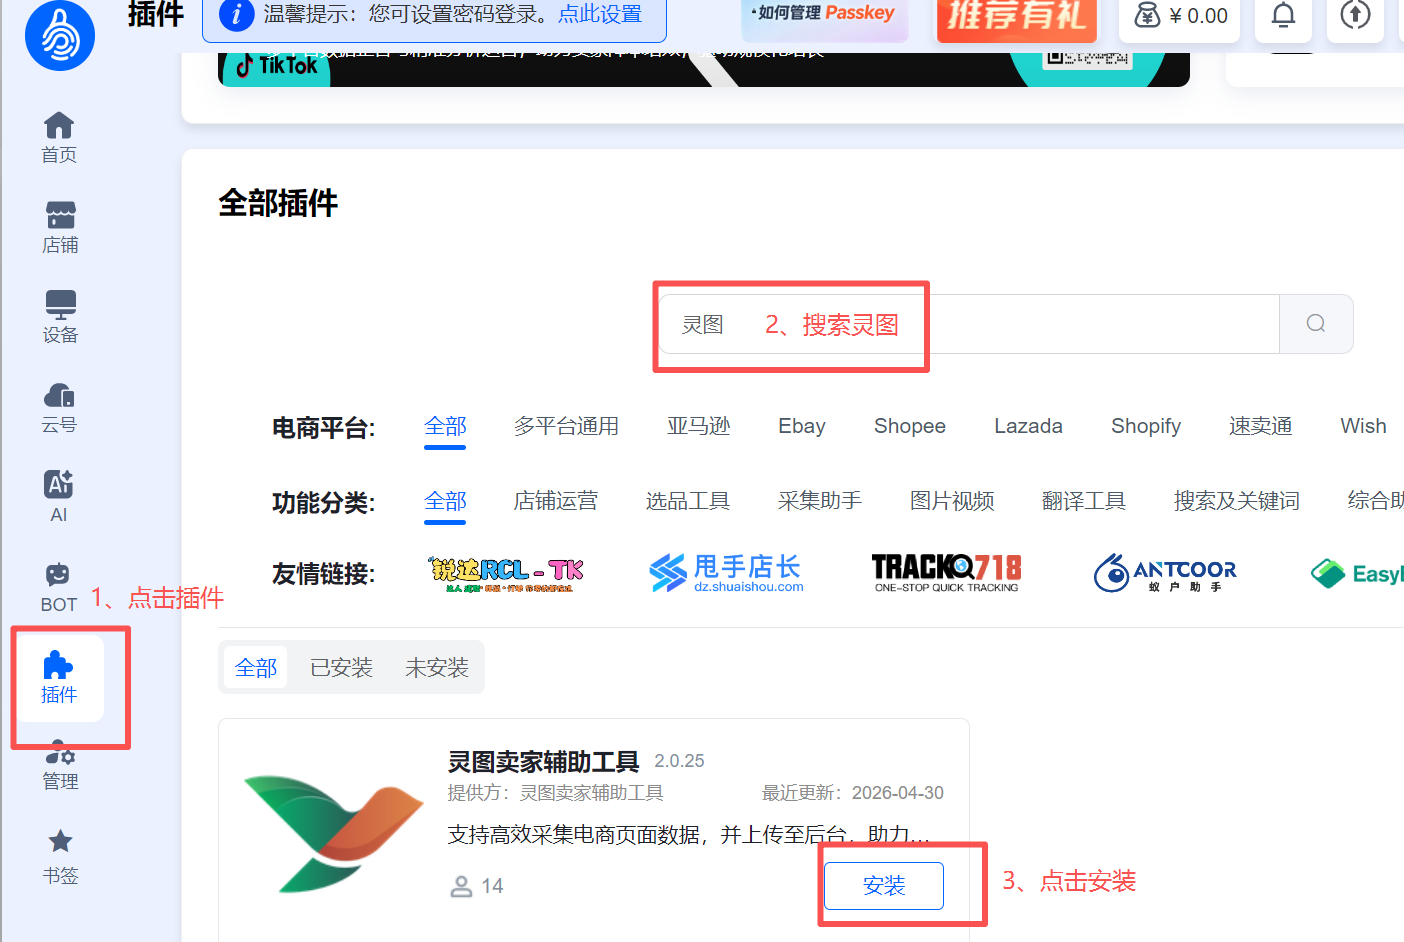This screenshot has height=942, width=1404.
Task: Filter function by 采集助手
Action: pyautogui.click(x=820, y=500)
